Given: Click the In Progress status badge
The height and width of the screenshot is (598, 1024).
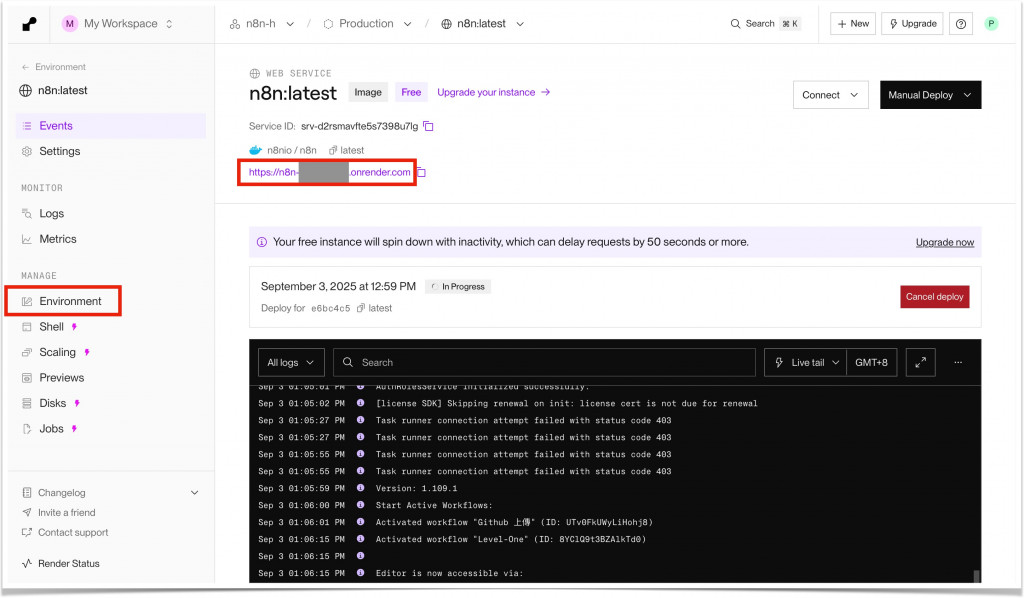Looking at the screenshot, I should click(458, 287).
